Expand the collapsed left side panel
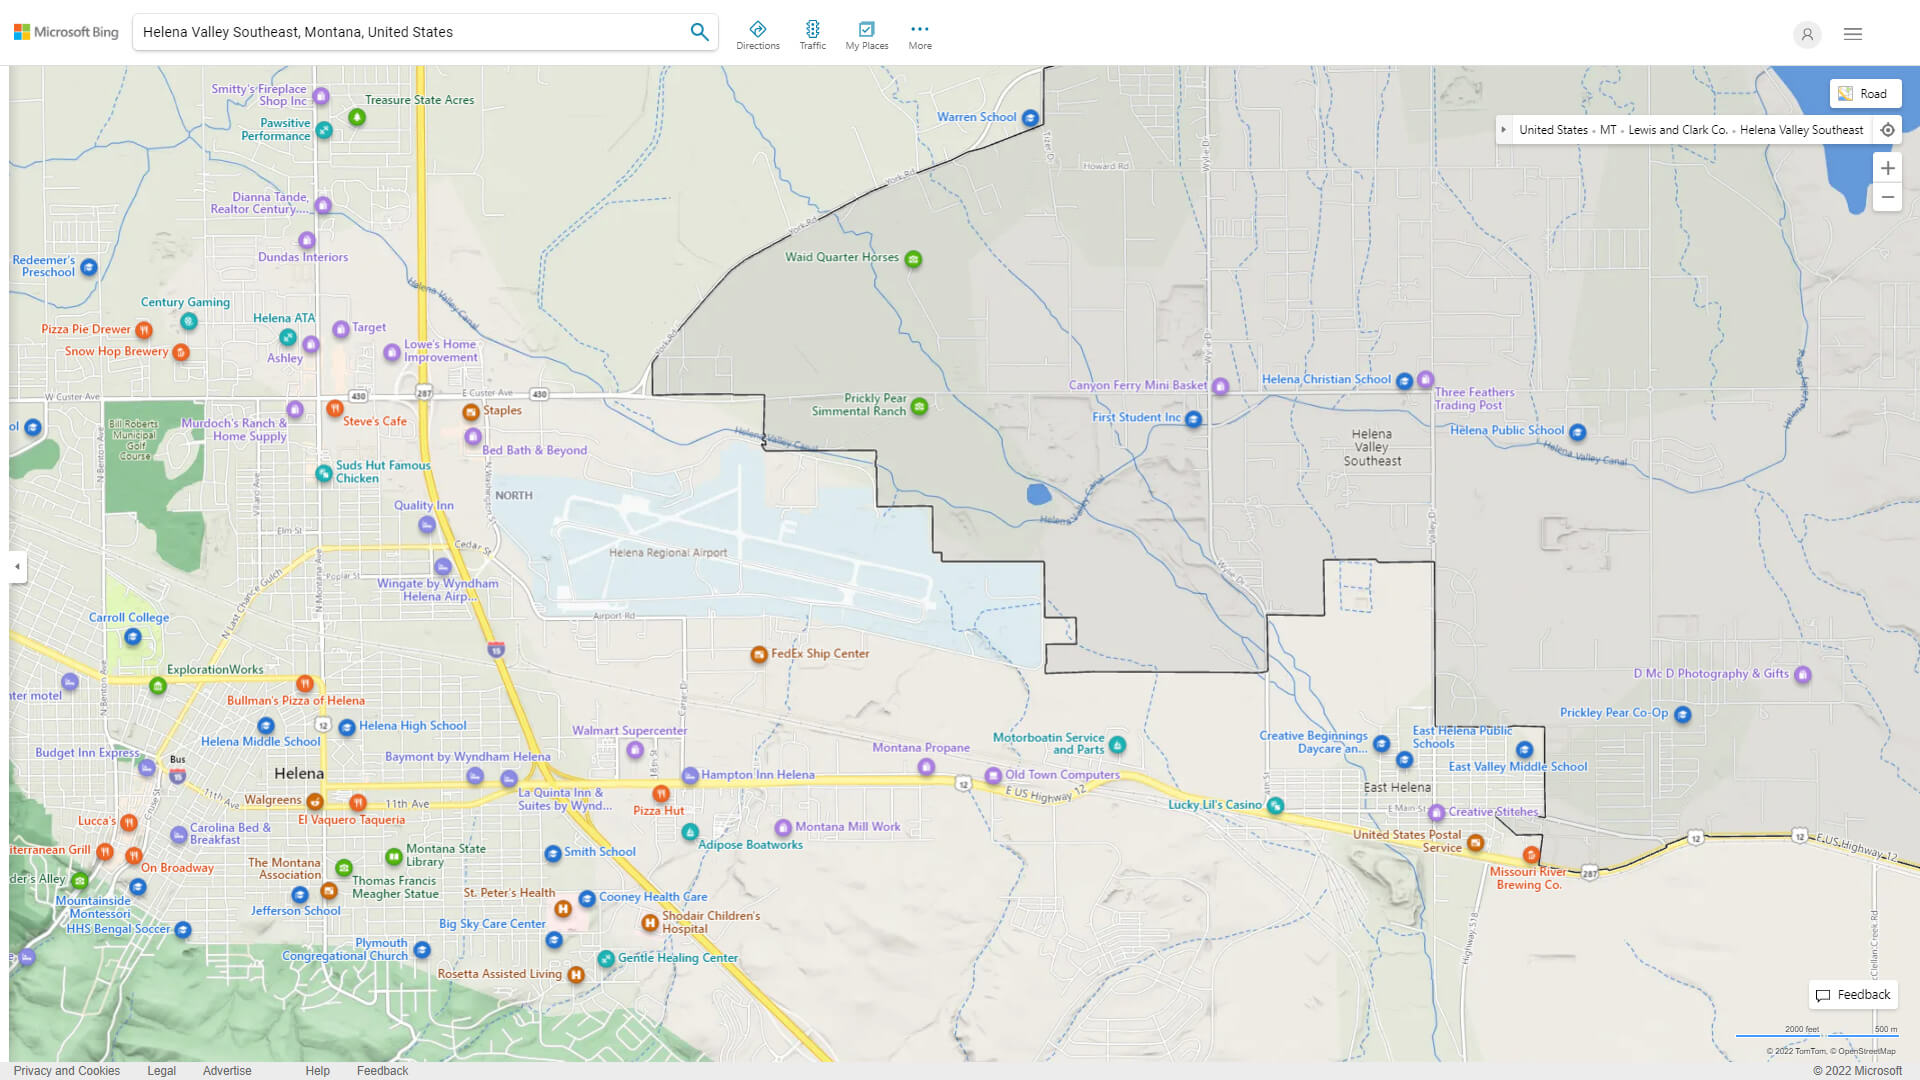The height and width of the screenshot is (1080, 1920). 17,567
